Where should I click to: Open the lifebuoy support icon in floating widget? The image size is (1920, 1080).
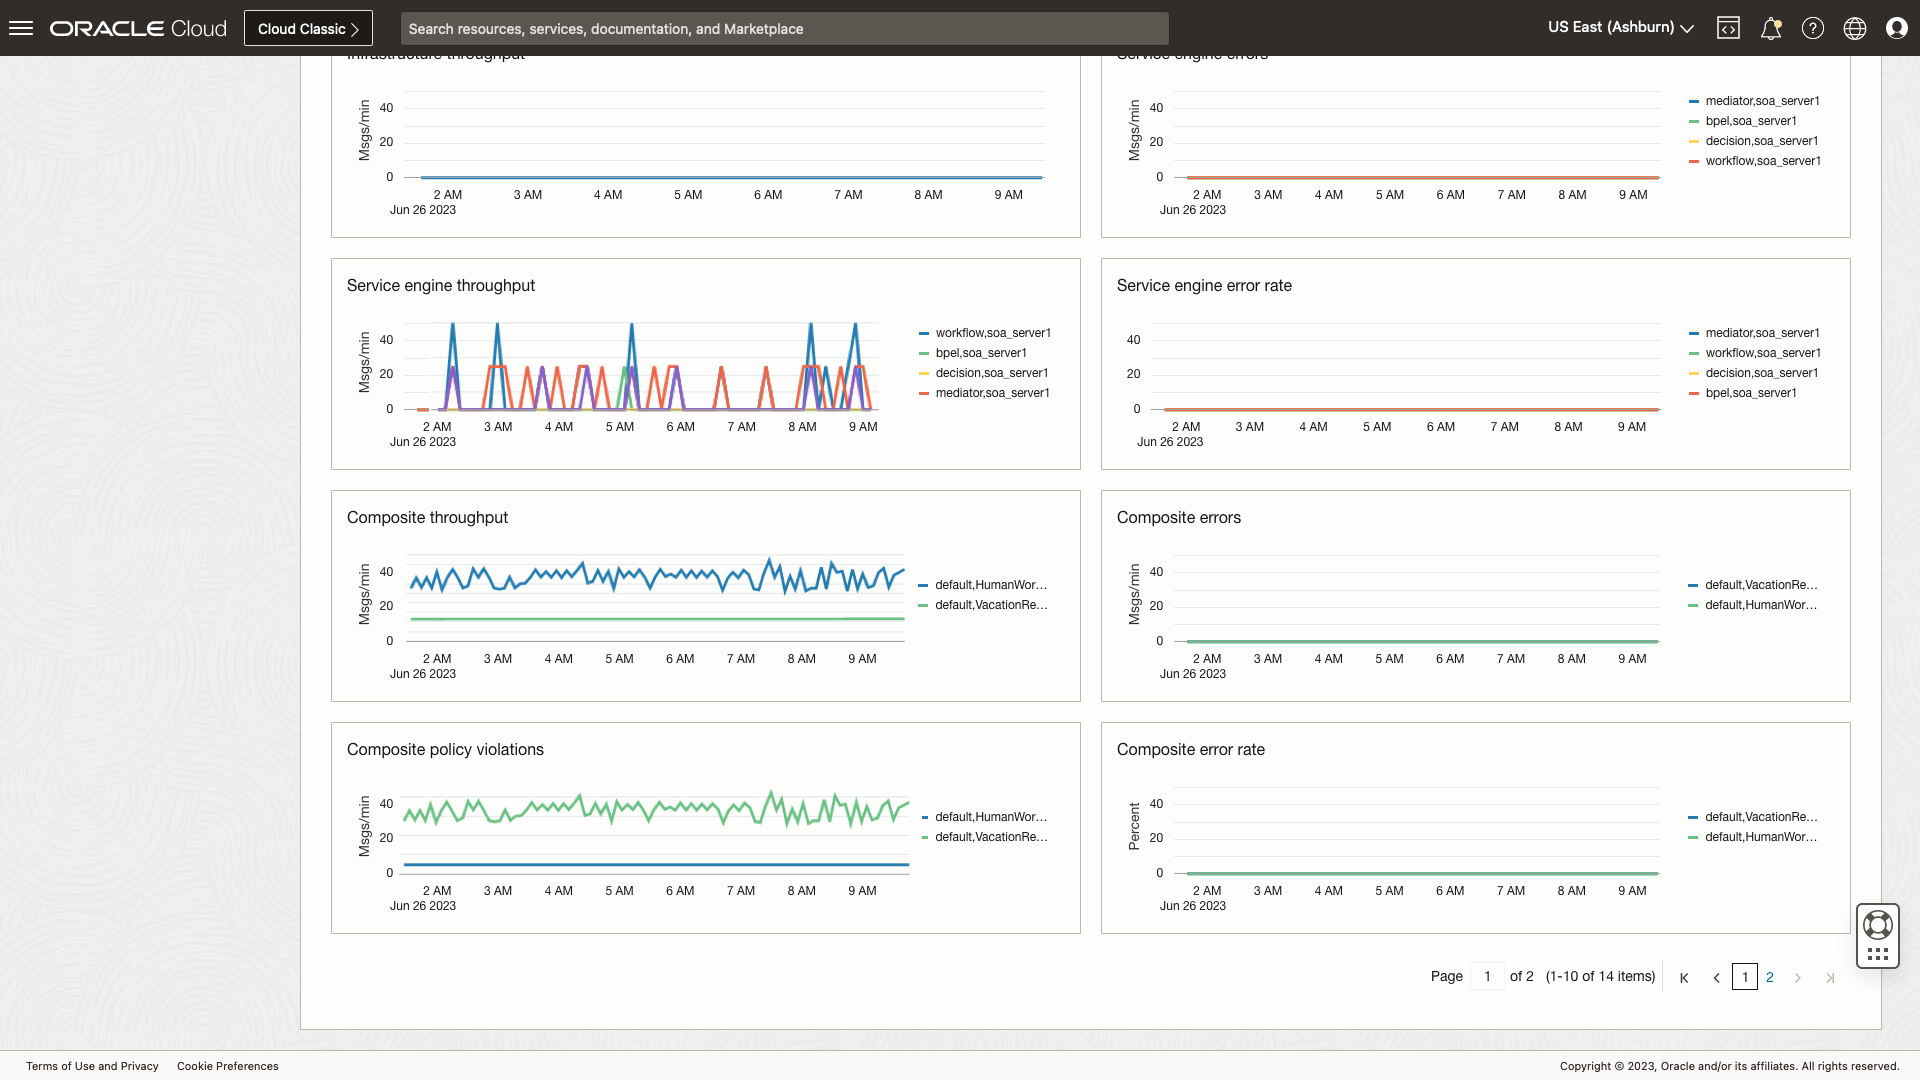pos(1877,925)
